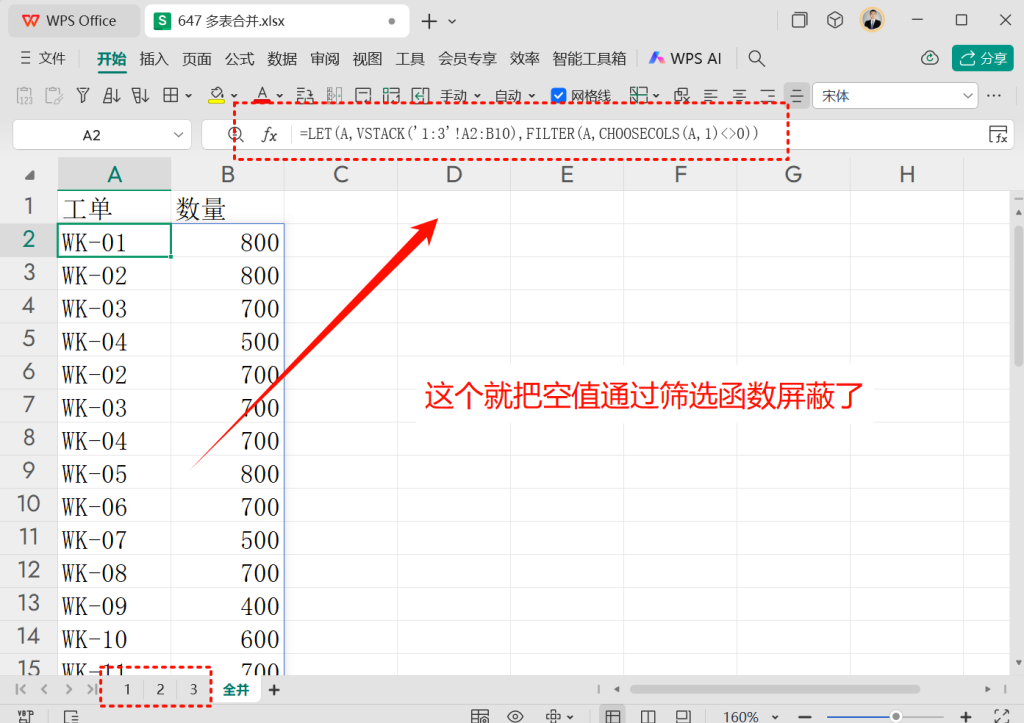This screenshot has height=723, width=1024.
Task: Switch to normal view in status bar
Action: [x=613, y=716]
